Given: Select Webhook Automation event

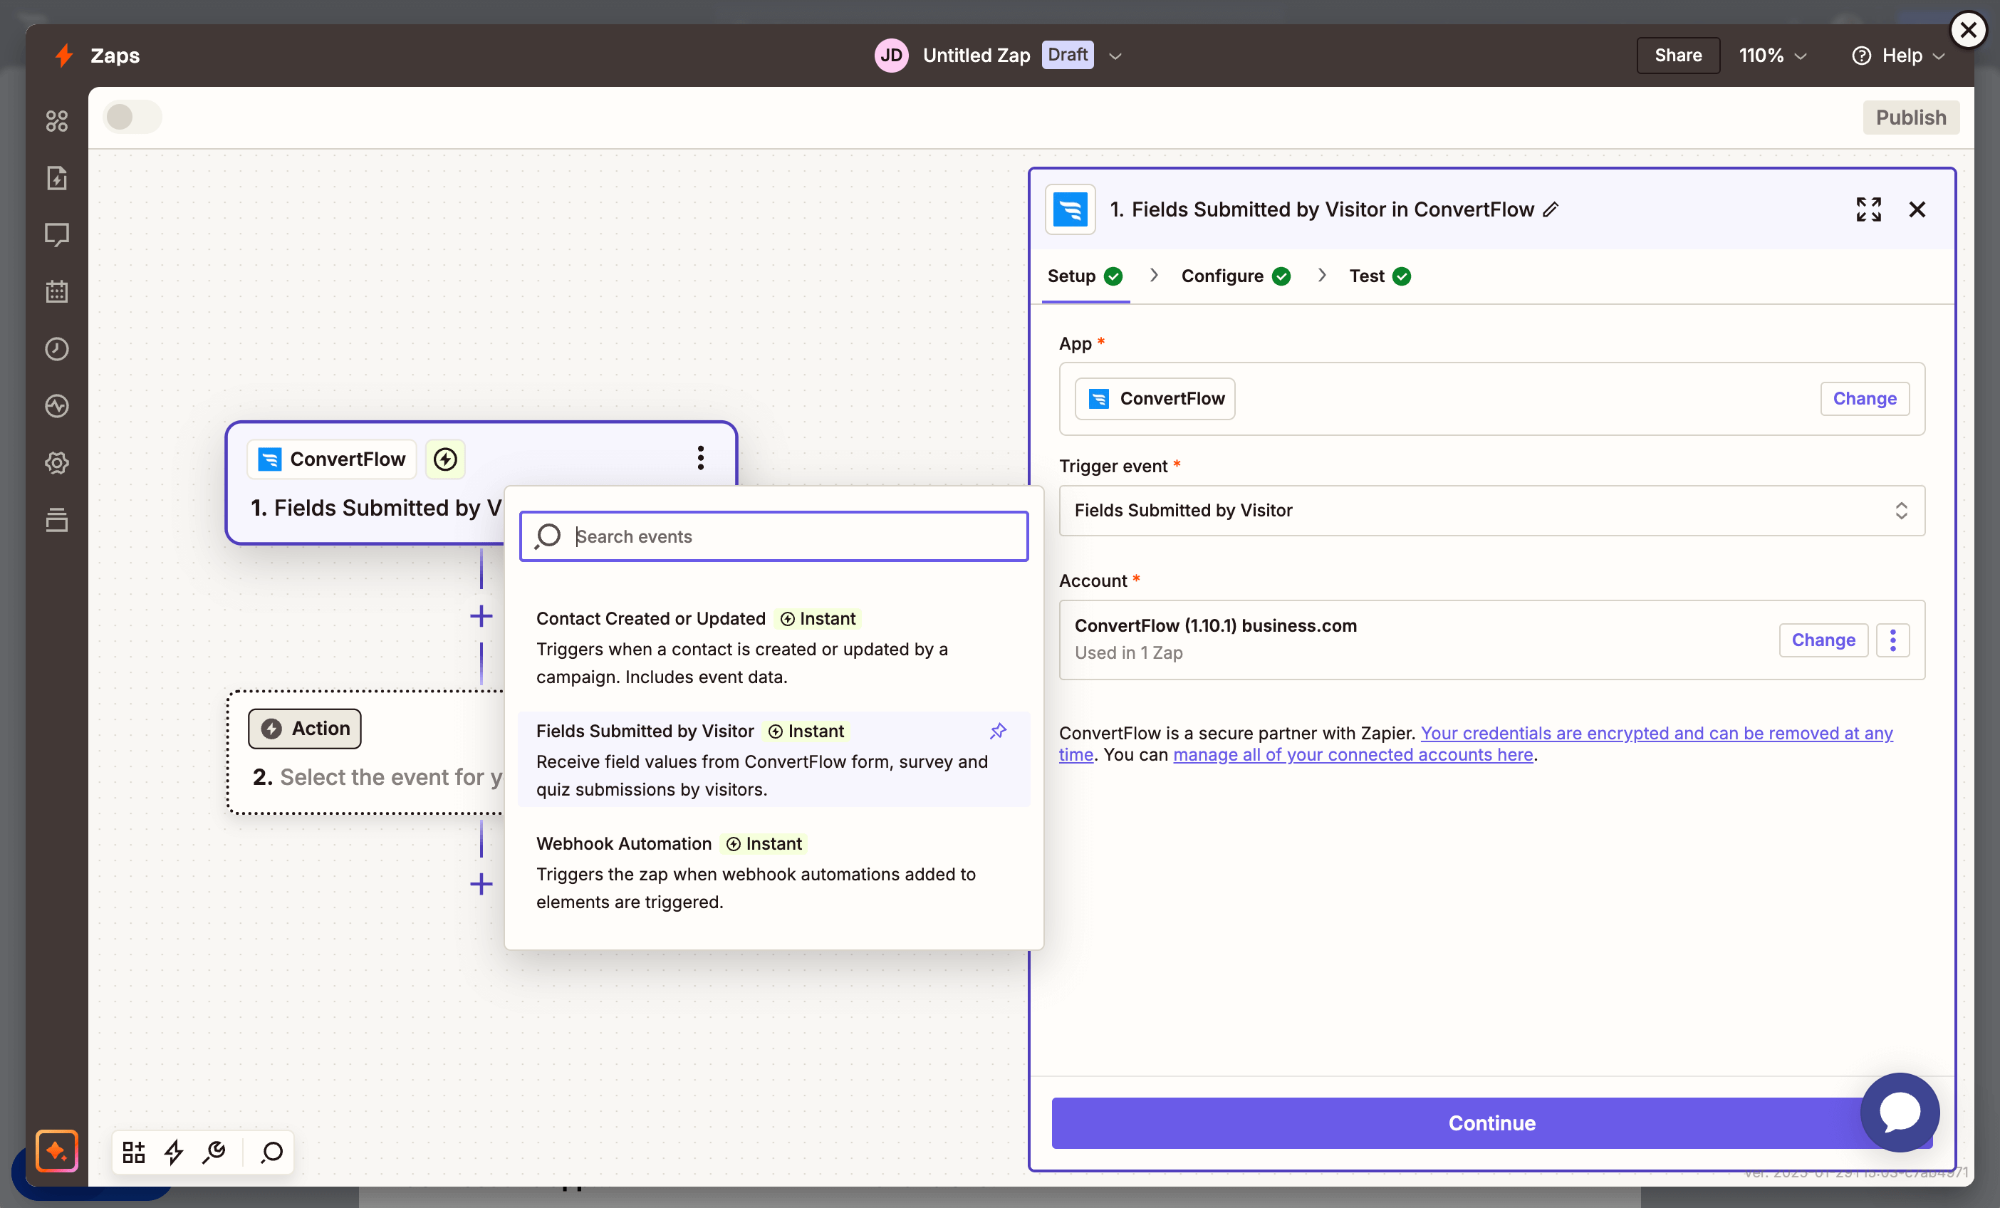Looking at the screenshot, I should 774,872.
